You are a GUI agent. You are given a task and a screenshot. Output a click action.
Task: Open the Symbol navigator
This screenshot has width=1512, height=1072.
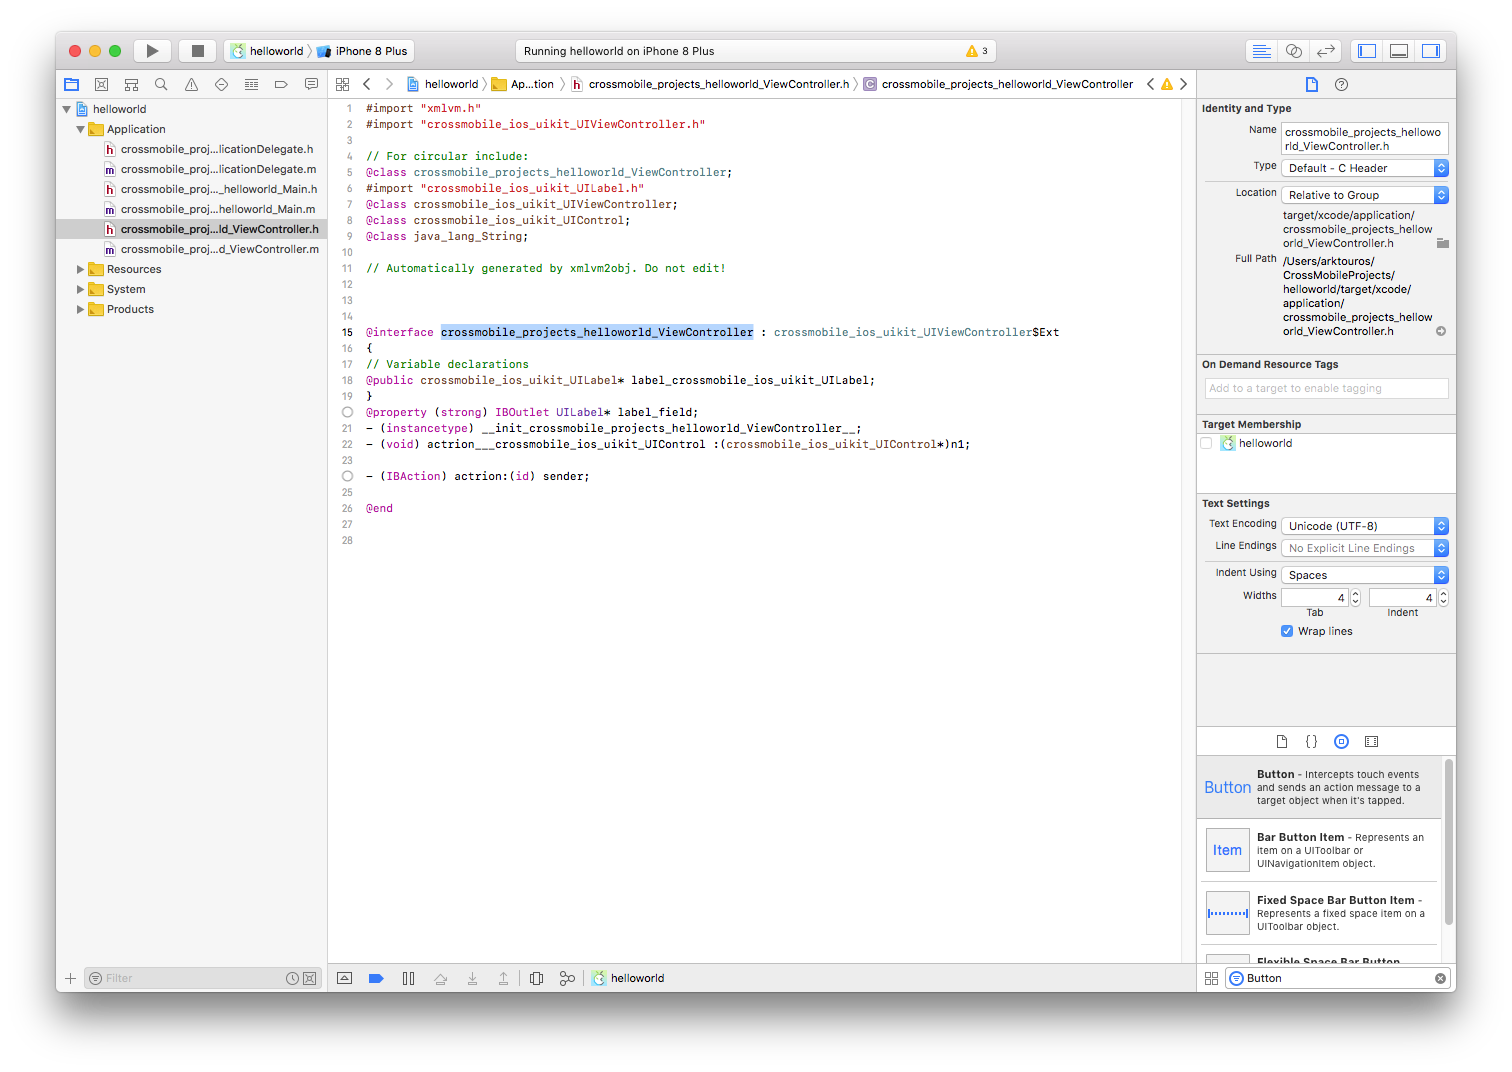pos(131,84)
